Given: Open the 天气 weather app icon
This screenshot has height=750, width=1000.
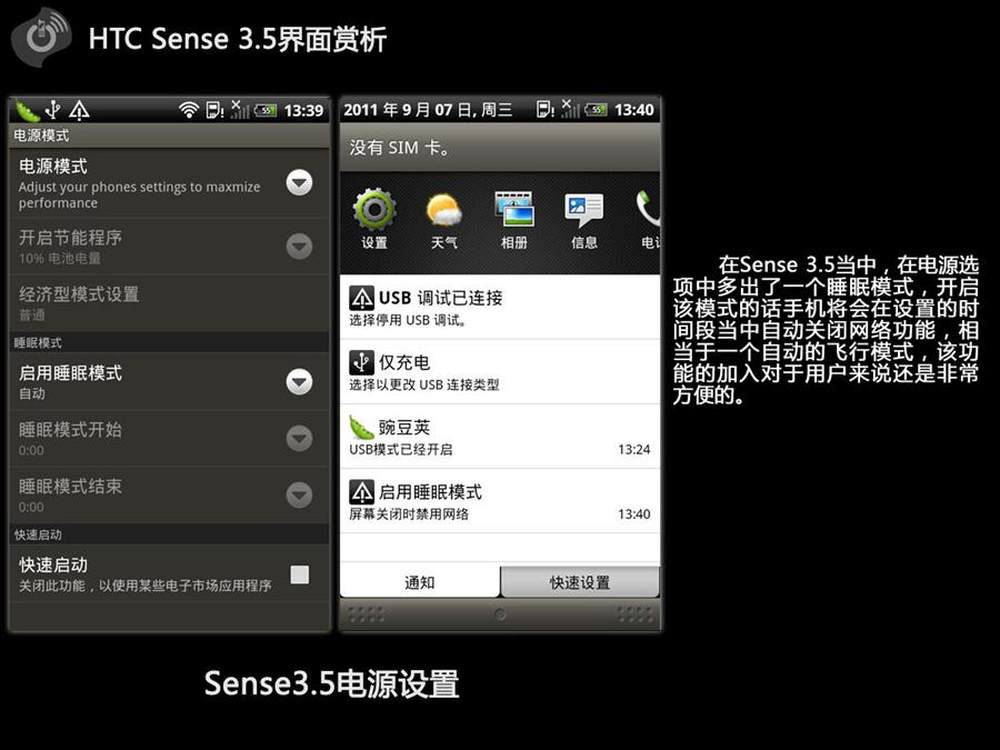Looking at the screenshot, I should (444, 217).
